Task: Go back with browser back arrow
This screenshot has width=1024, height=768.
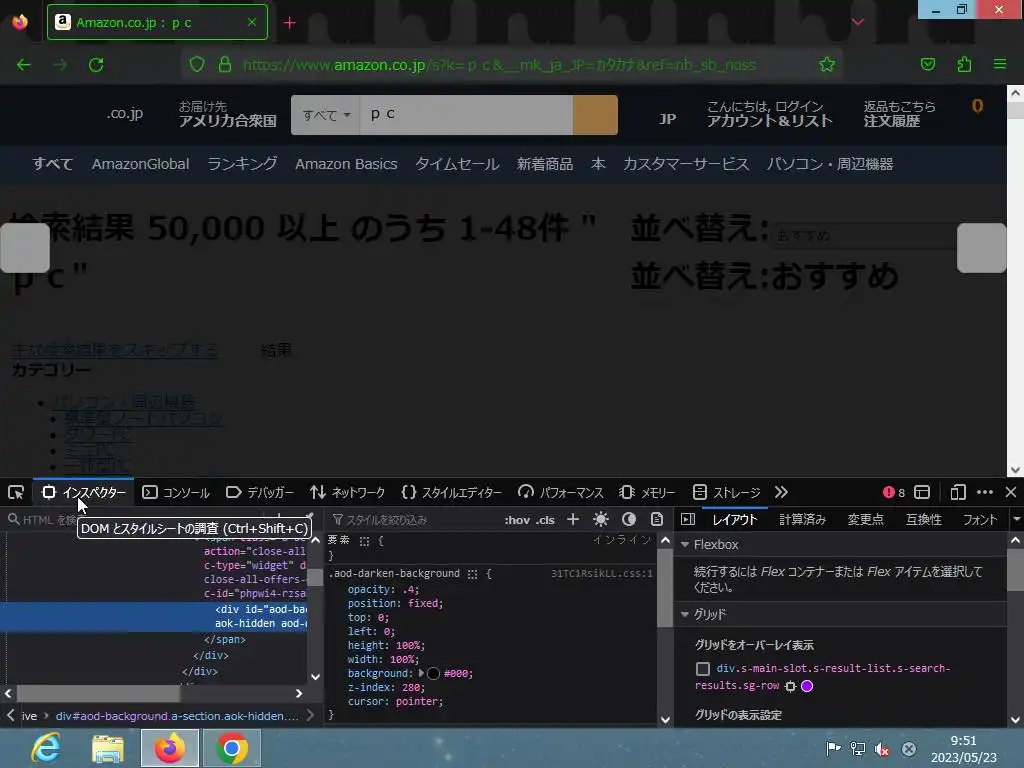Action: (x=24, y=65)
